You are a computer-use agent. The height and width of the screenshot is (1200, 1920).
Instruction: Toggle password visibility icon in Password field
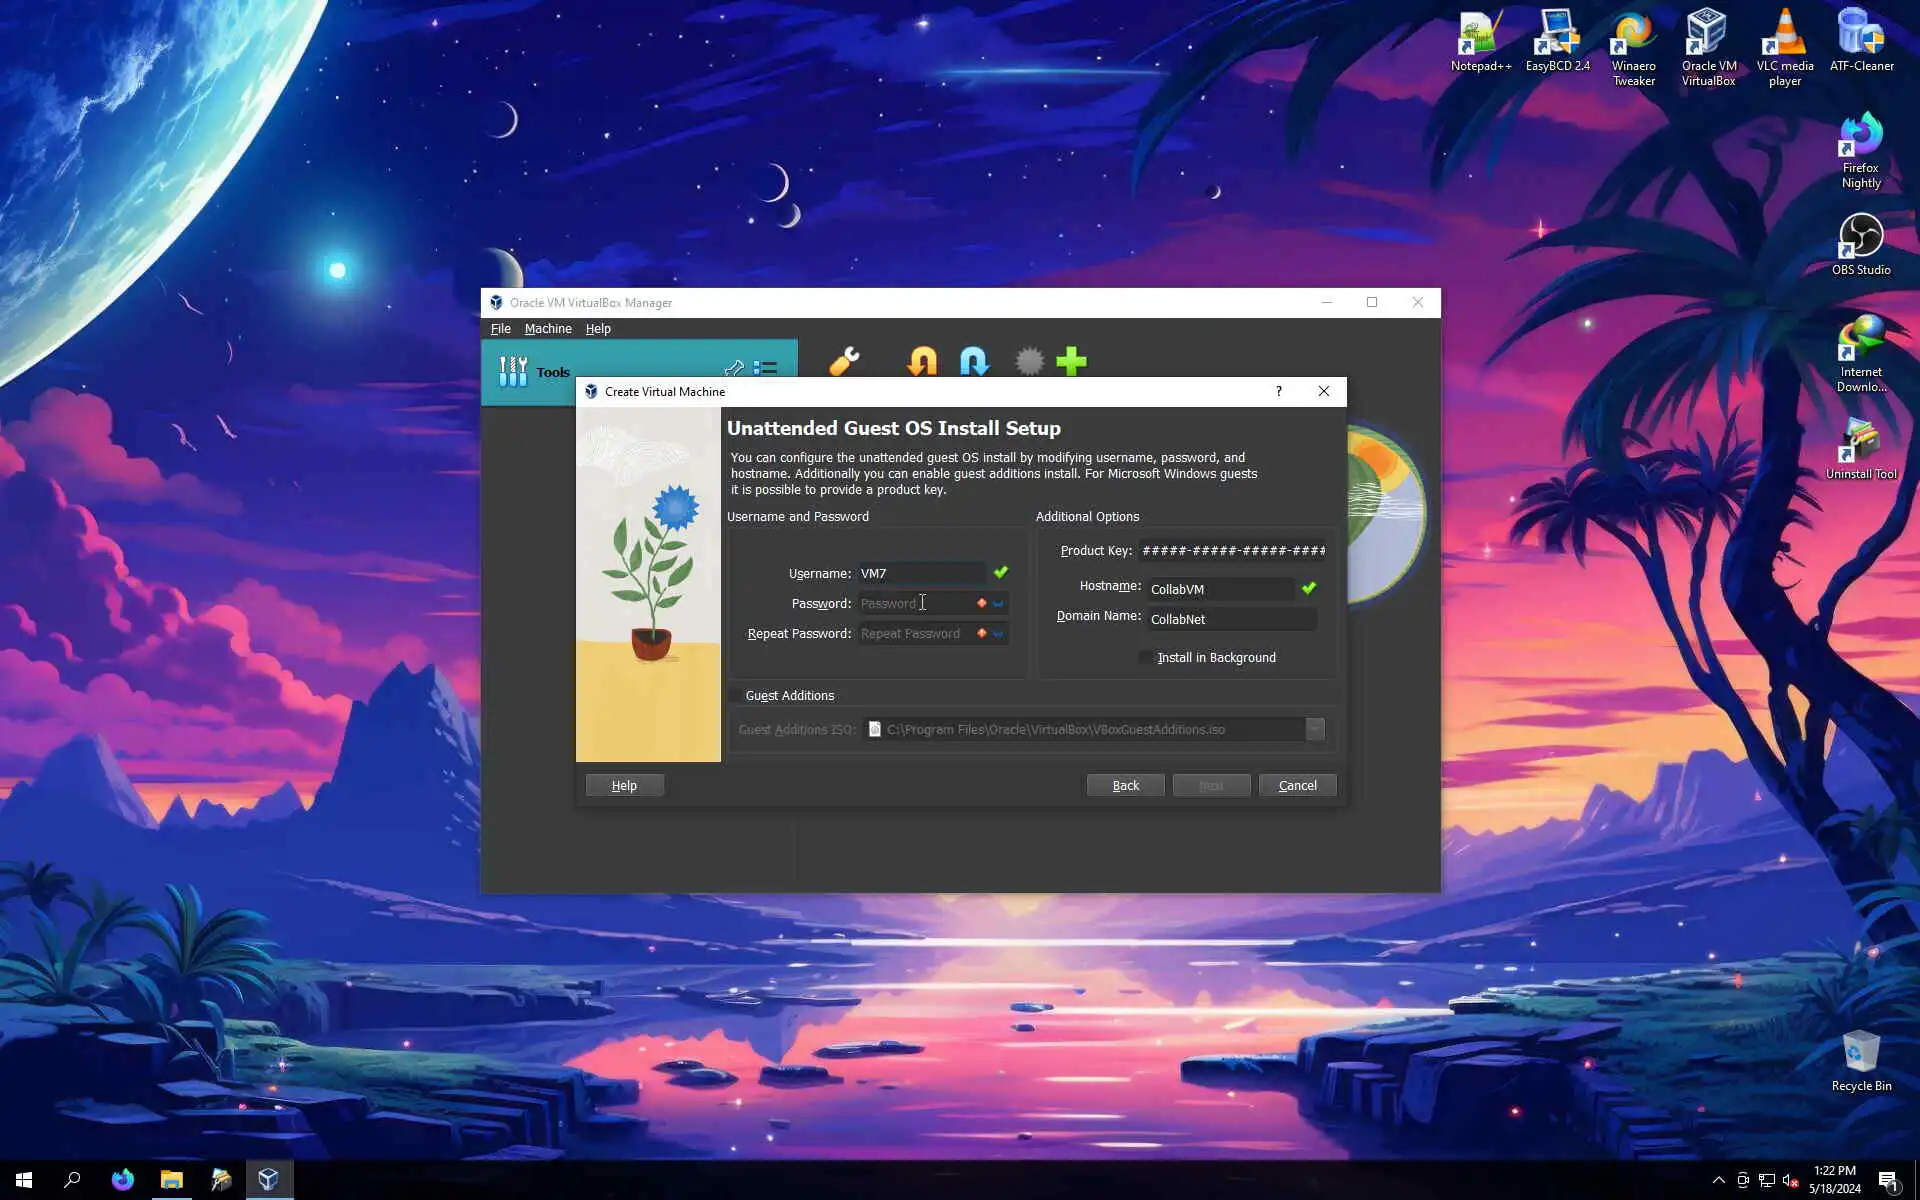998,604
